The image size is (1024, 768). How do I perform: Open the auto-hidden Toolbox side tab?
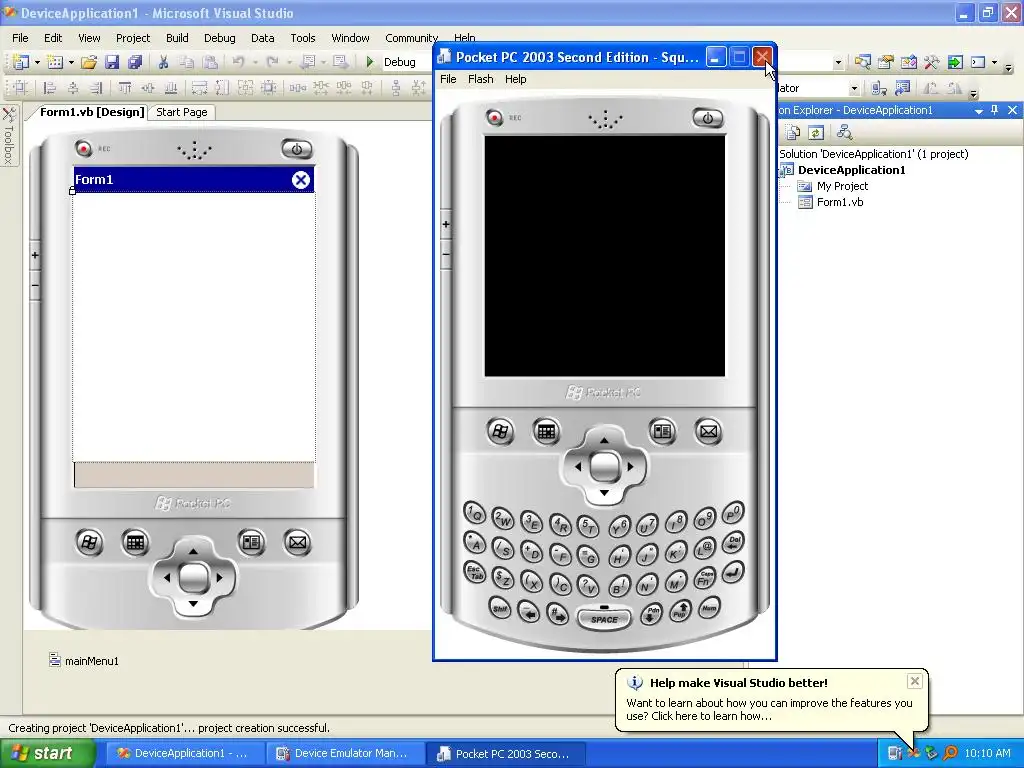[8, 135]
